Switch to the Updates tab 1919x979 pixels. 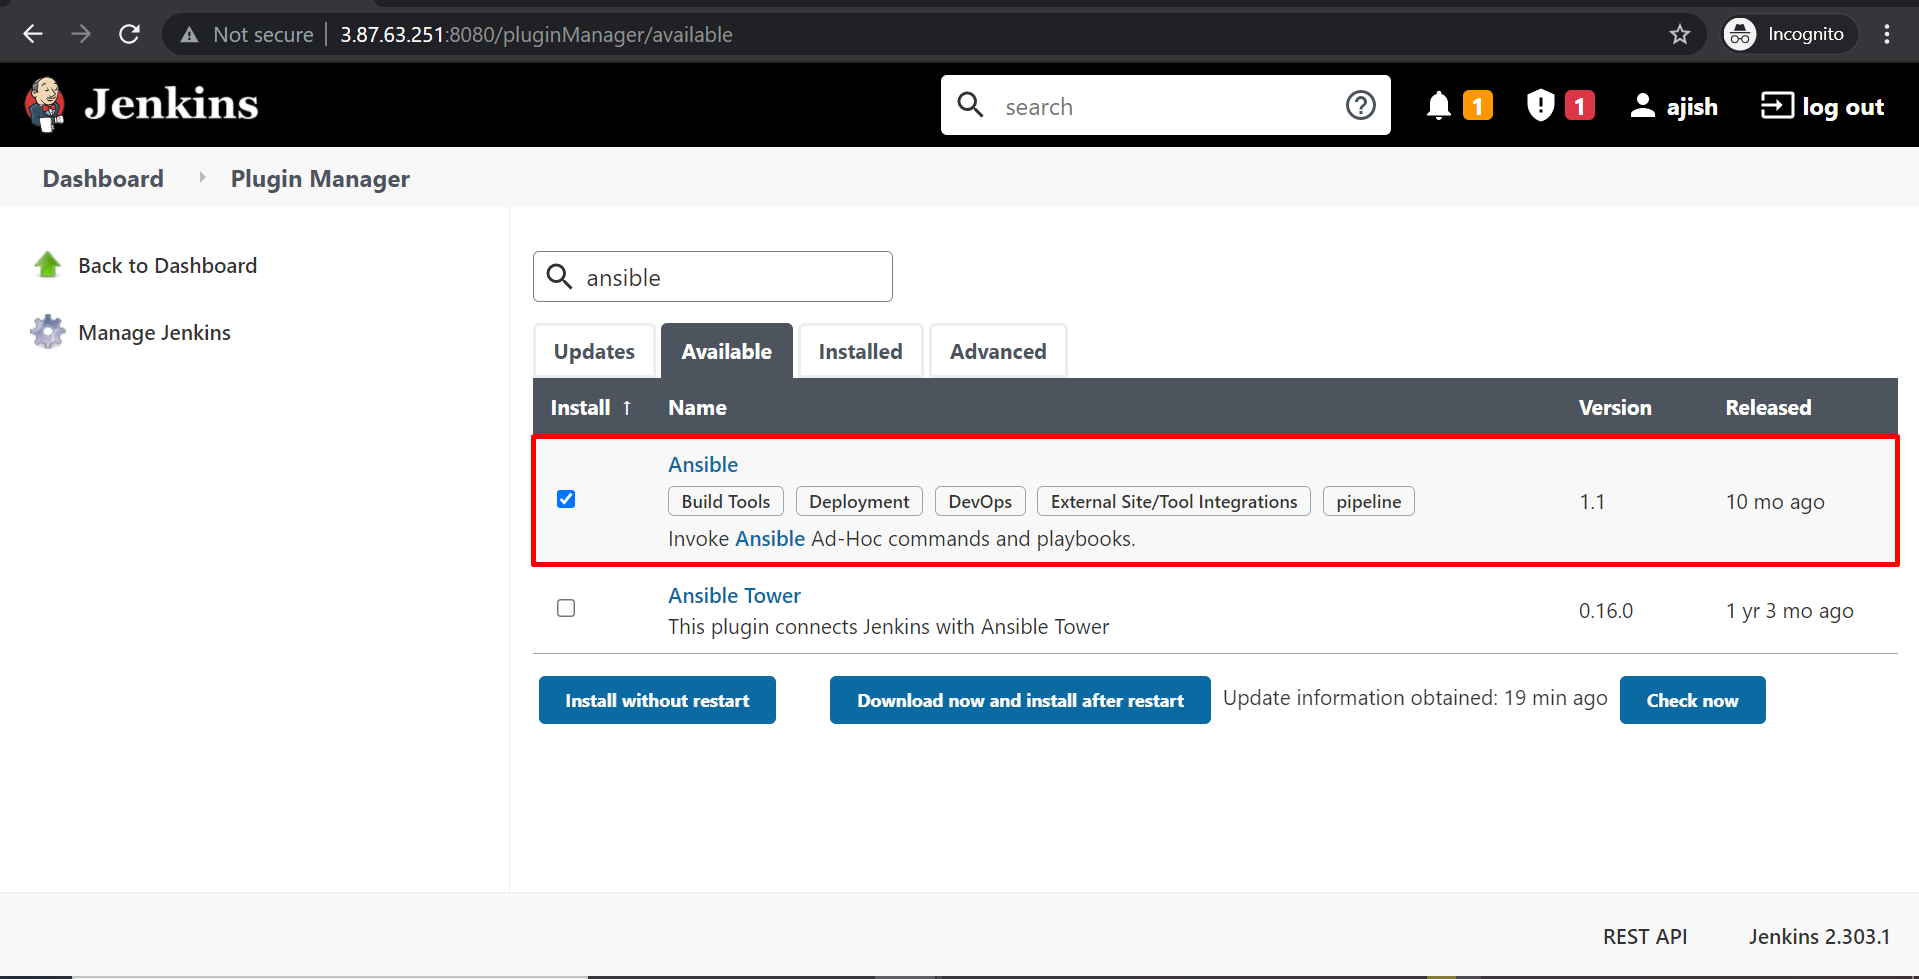[594, 351]
